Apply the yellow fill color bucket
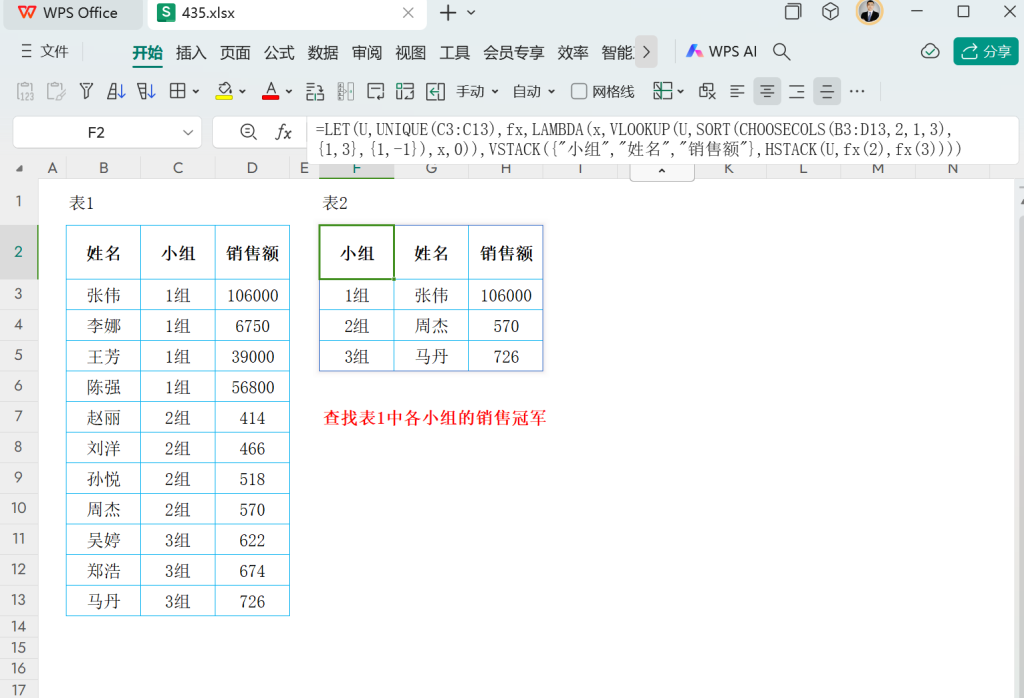Viewport: 1024px width, 698px height. [x=224, y=91]
